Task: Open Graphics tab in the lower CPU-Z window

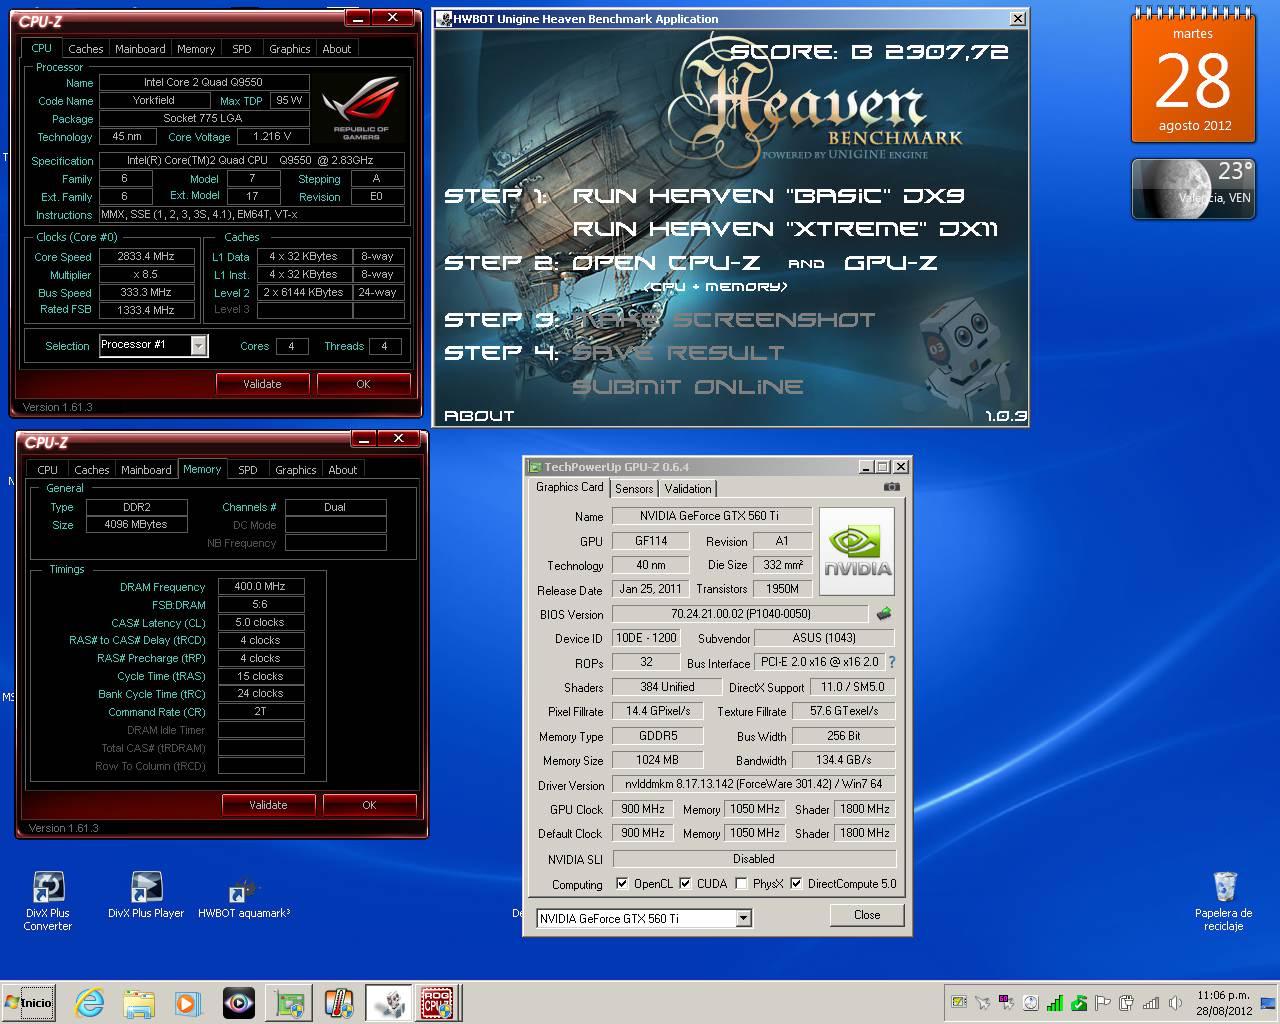Action: (x=295, y=469)
